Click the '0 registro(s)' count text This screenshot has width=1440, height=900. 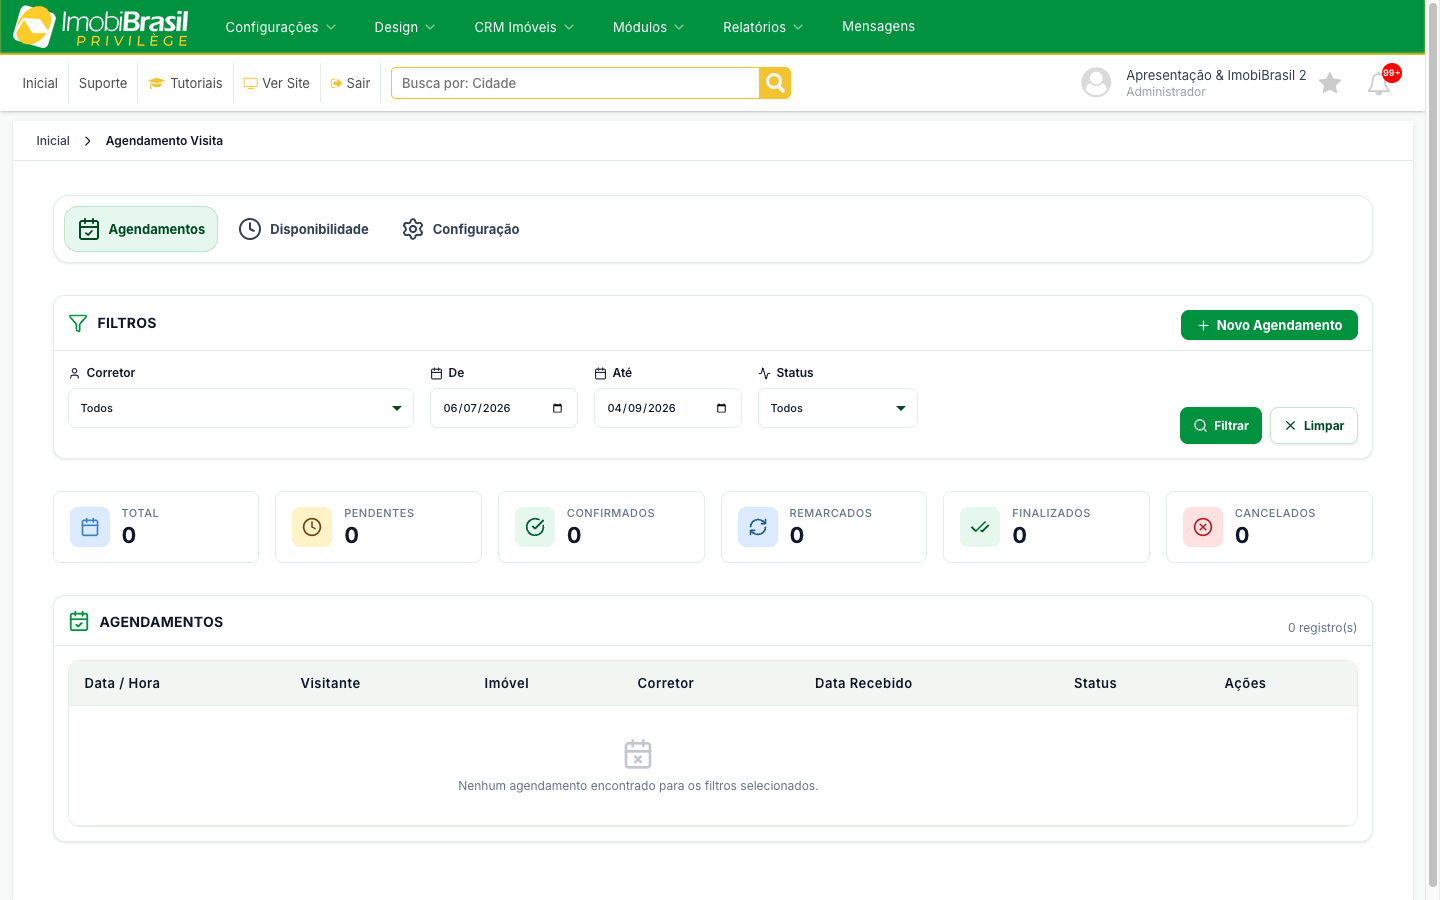[x=1322, y=628]
